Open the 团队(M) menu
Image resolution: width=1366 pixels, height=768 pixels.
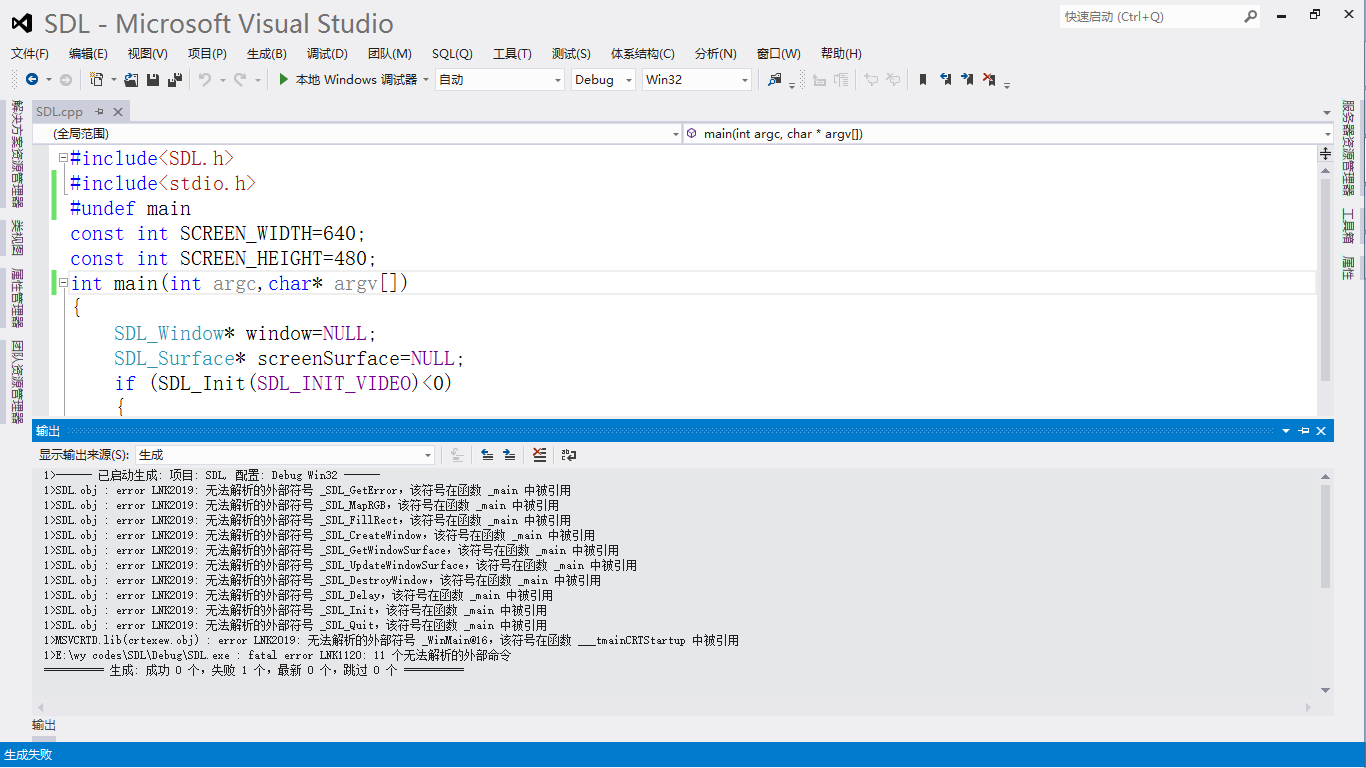click(x=389, y=53)
